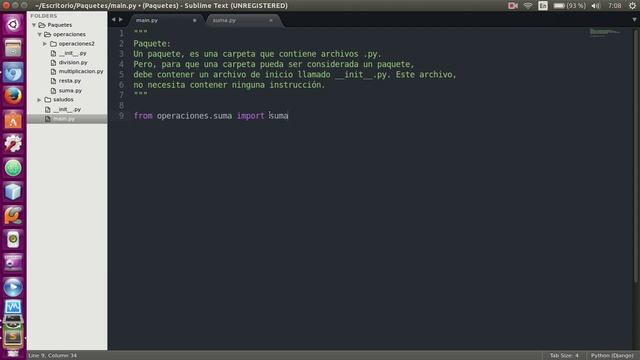Open the system gear menu at top right
This screenshot has width=640, height=360.
pos(632,6)
